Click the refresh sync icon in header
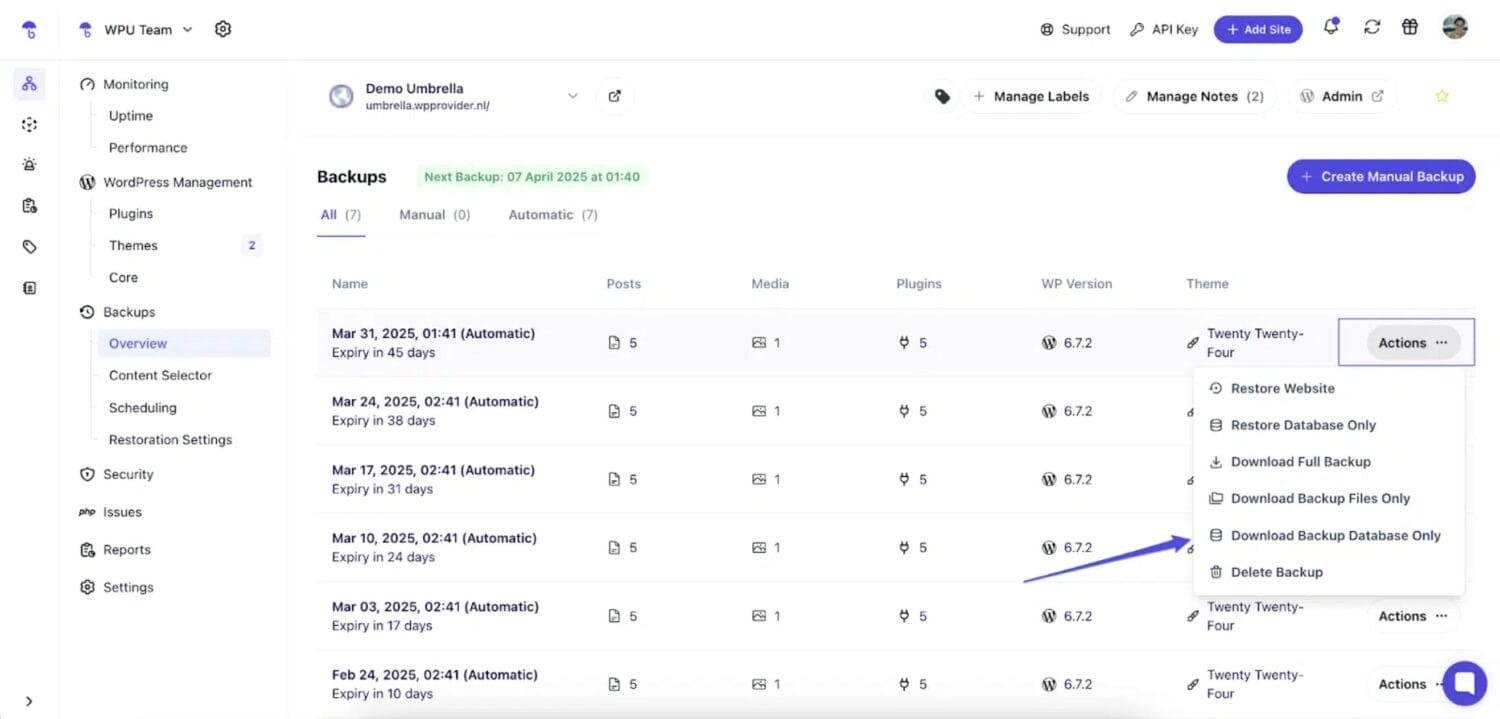 click(x=1372, y=28)
